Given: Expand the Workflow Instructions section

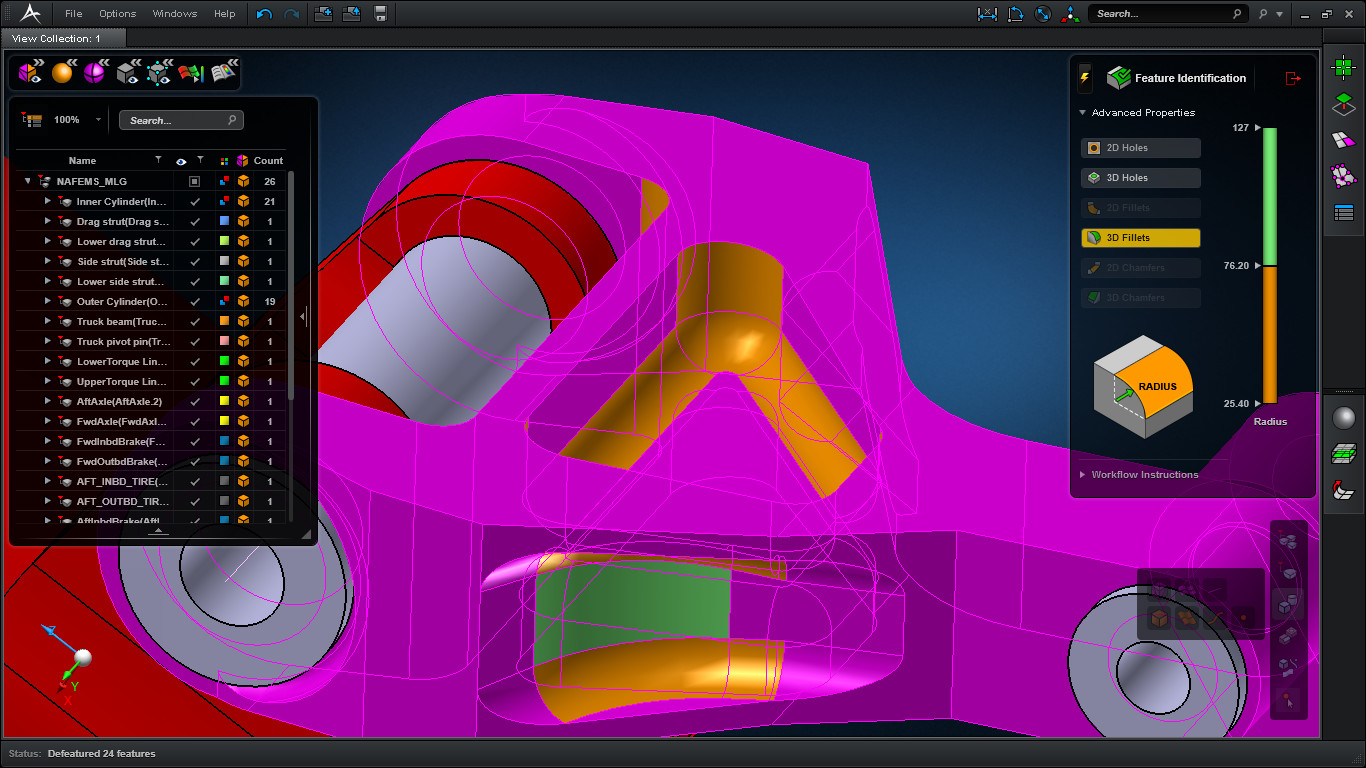Looking at the screenshot, I should point(1083,475).
